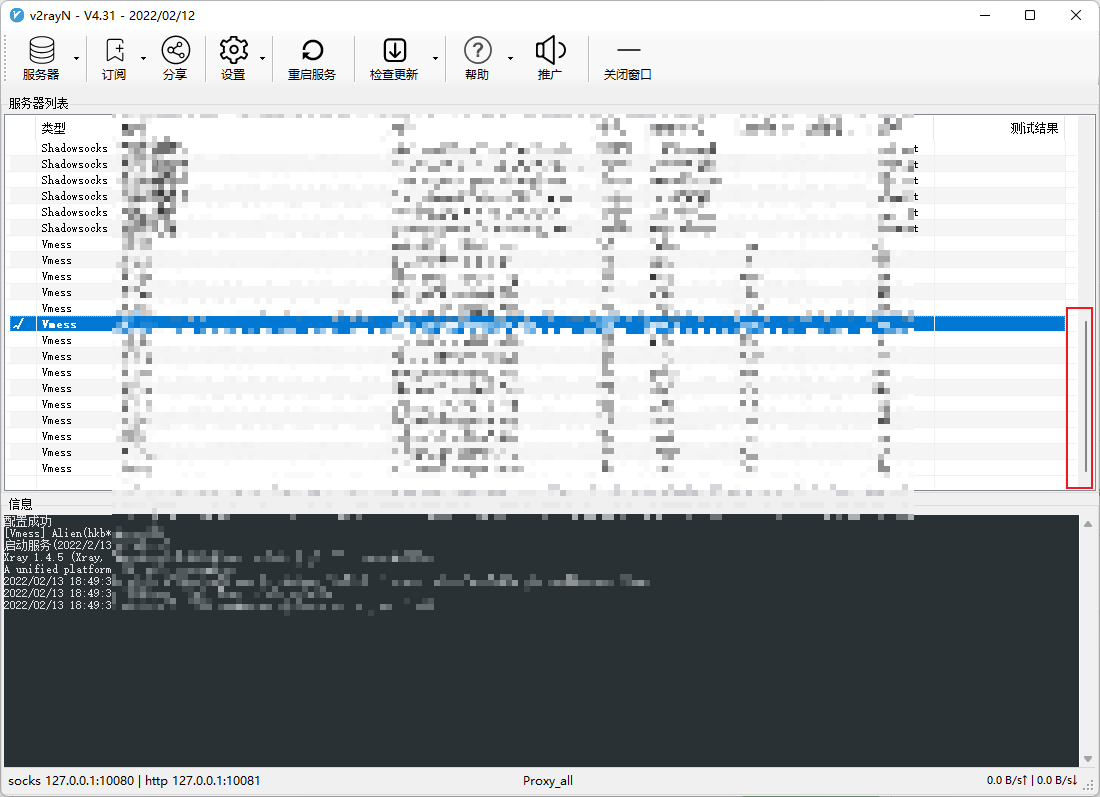Click the '启动服务(2022/2/13' log line
Viewport: 1100px width, 797px height.
(x=58, y=545)
